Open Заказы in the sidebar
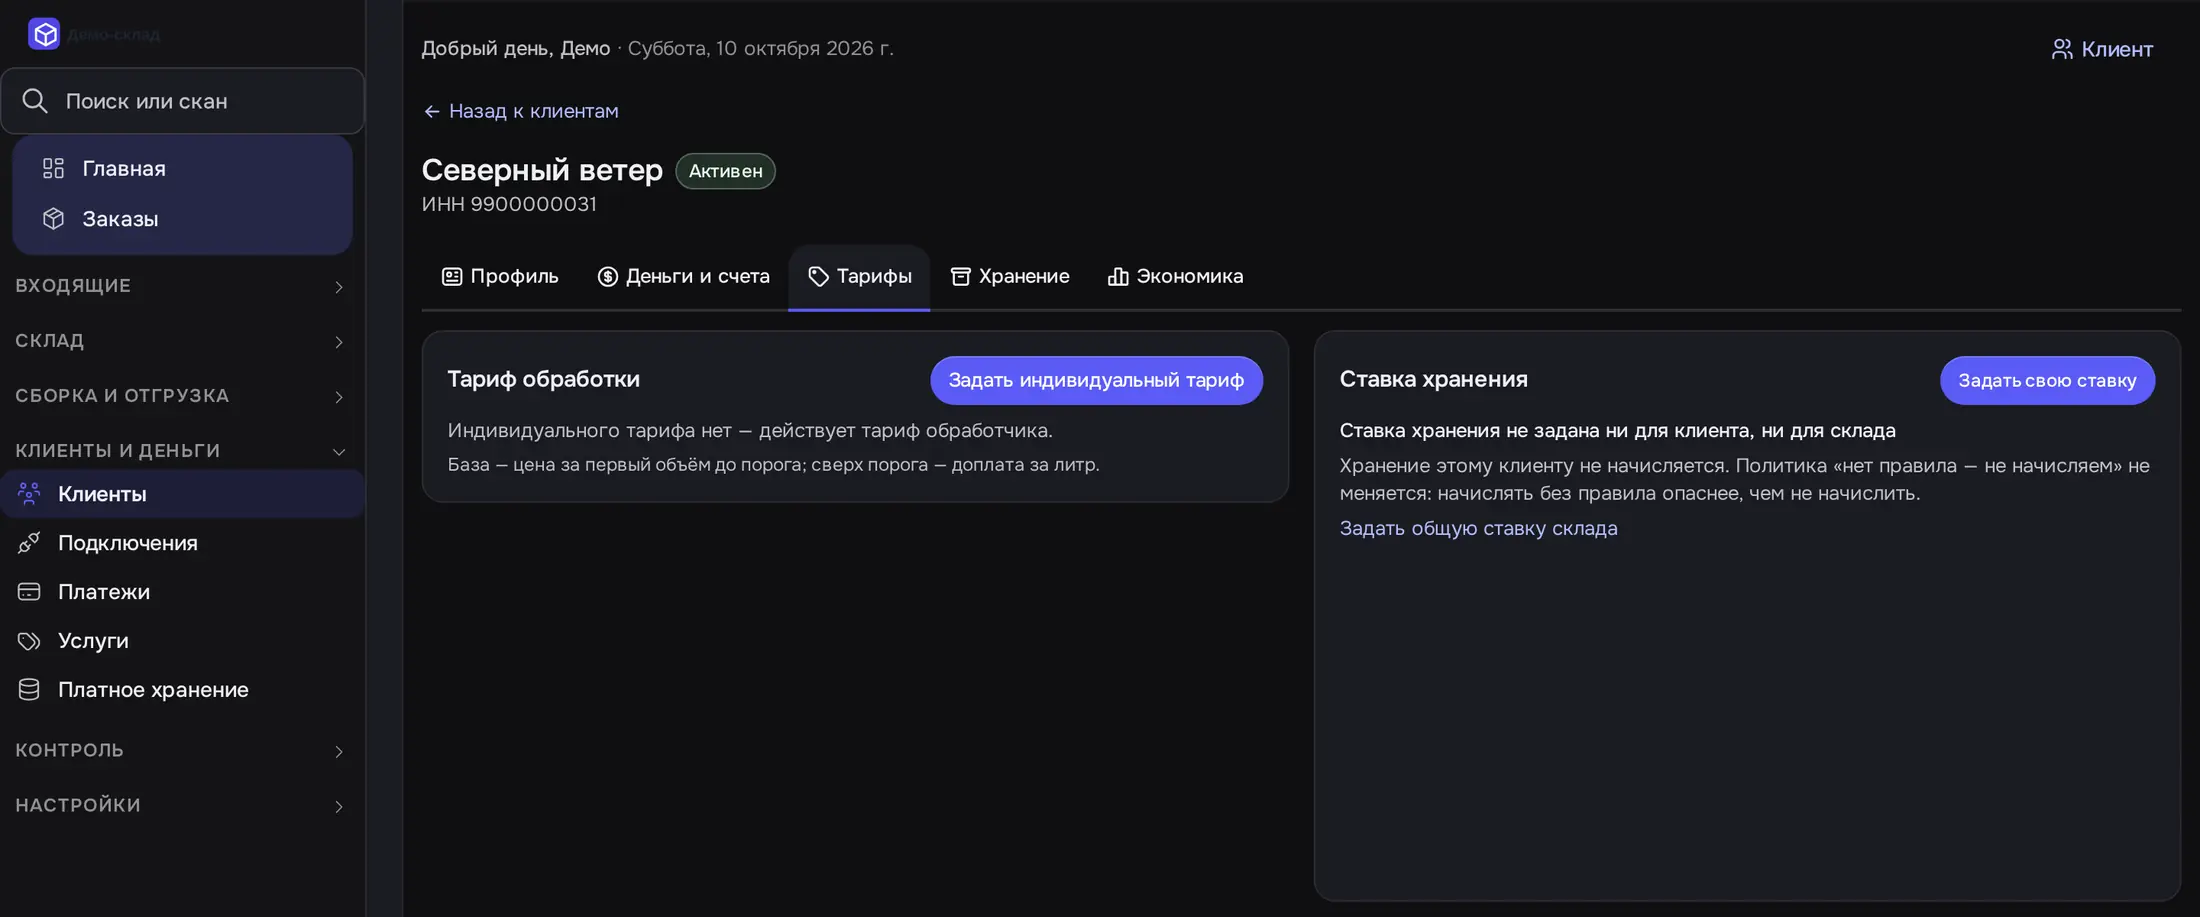Screen dimensions: 2200x917 [x=182, y=218]
